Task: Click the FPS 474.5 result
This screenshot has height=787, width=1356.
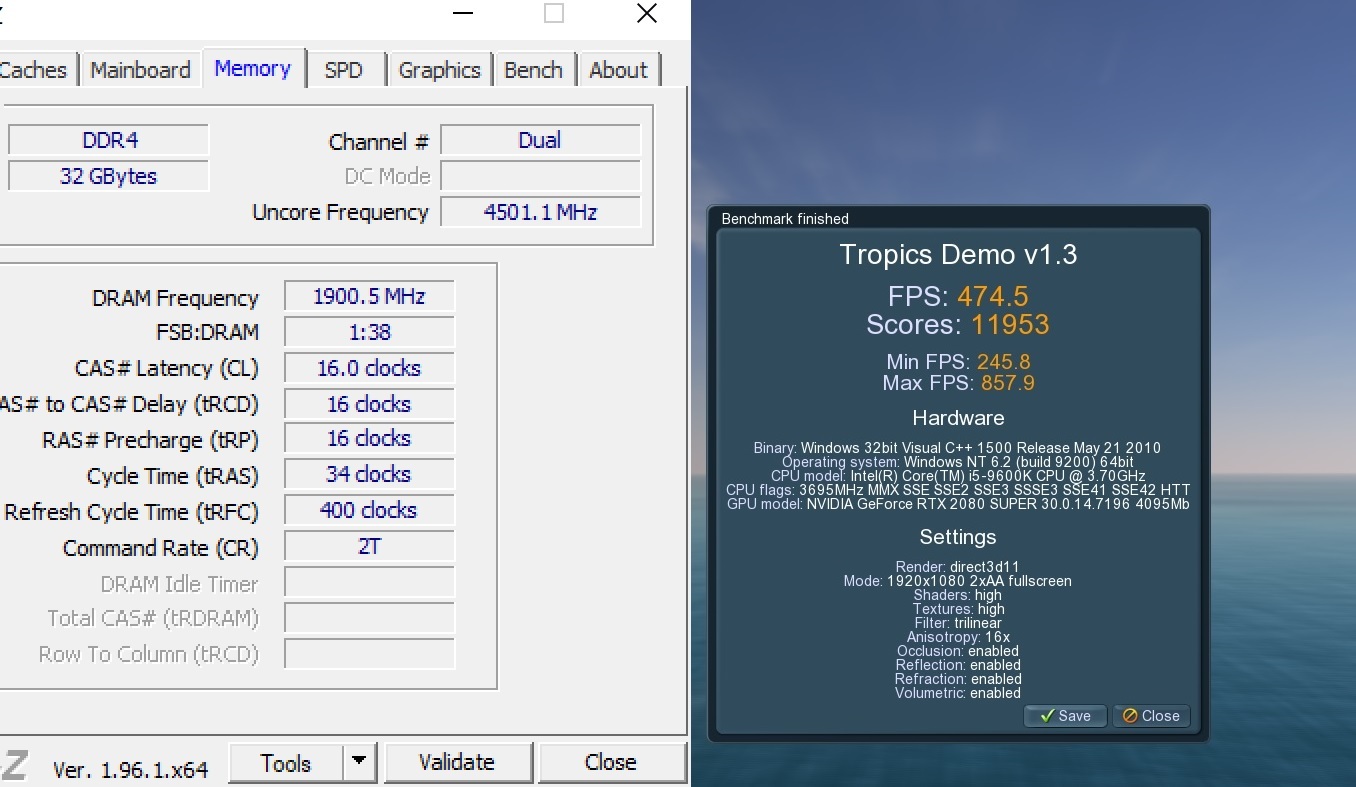Action: pos(958,297)
